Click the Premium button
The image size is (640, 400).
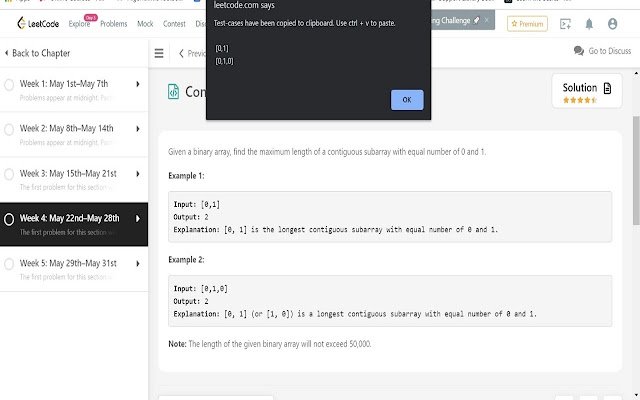point(527,24)
